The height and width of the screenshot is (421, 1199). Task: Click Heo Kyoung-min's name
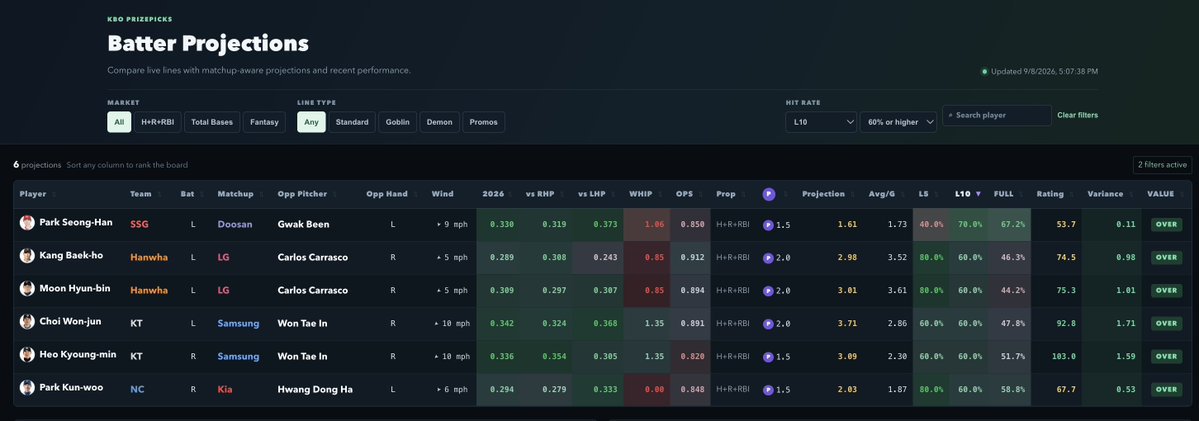coord(80,355)
